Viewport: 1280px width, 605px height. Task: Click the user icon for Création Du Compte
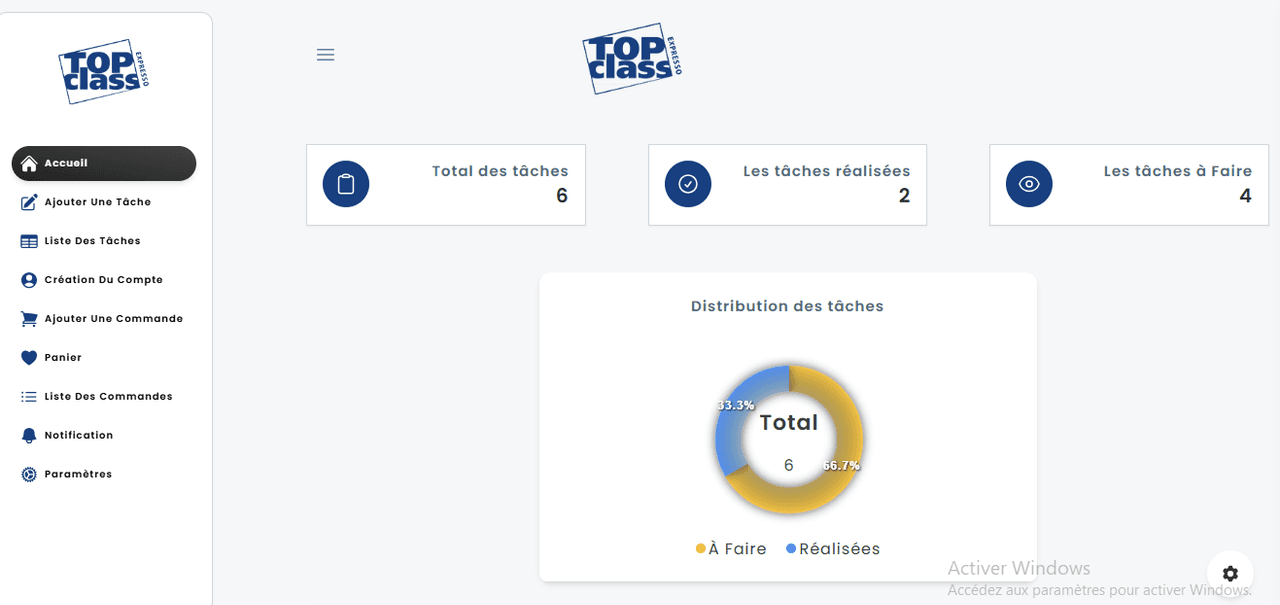coord(29,280)
